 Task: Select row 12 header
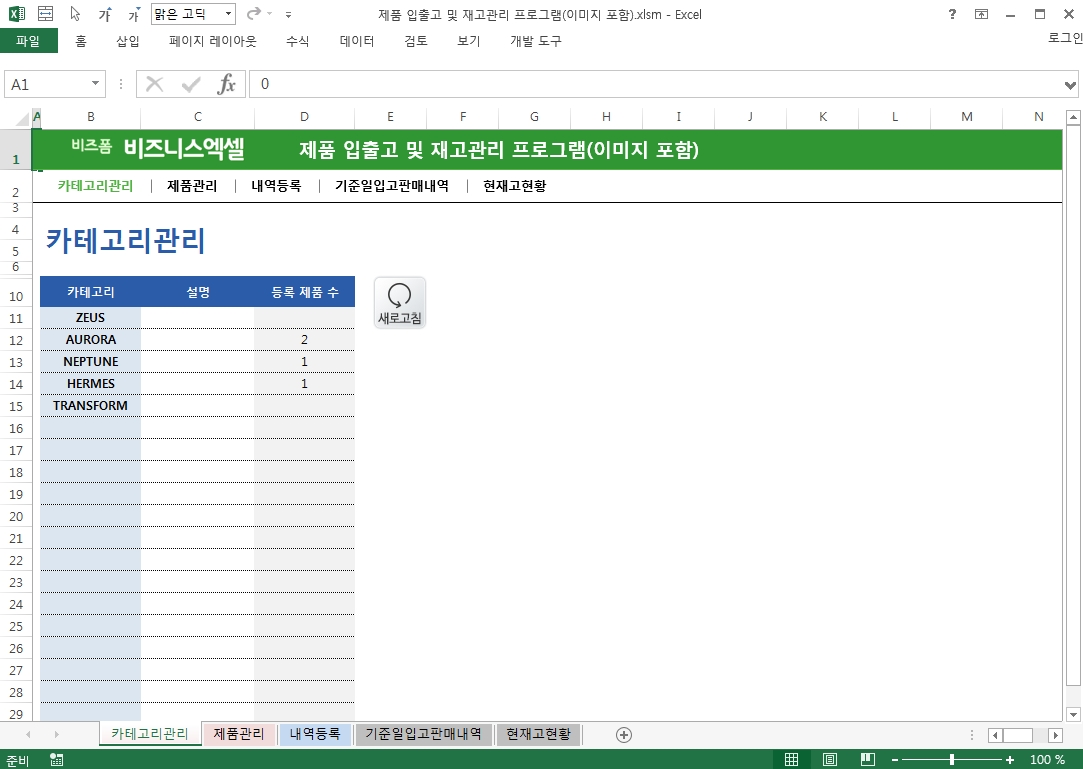(16, 341)
